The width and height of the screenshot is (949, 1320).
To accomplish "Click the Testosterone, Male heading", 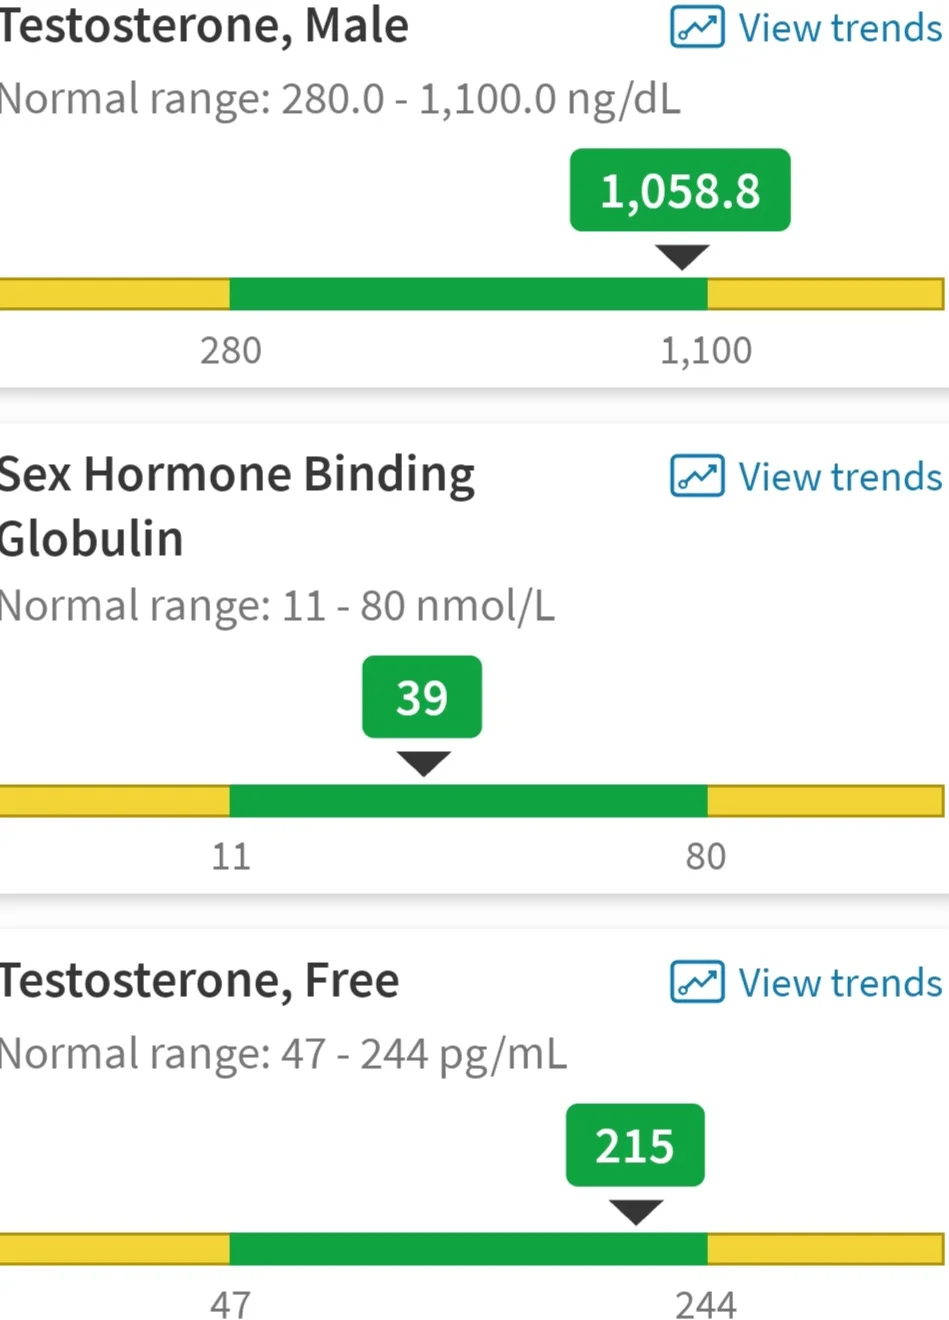I will 204,25.
